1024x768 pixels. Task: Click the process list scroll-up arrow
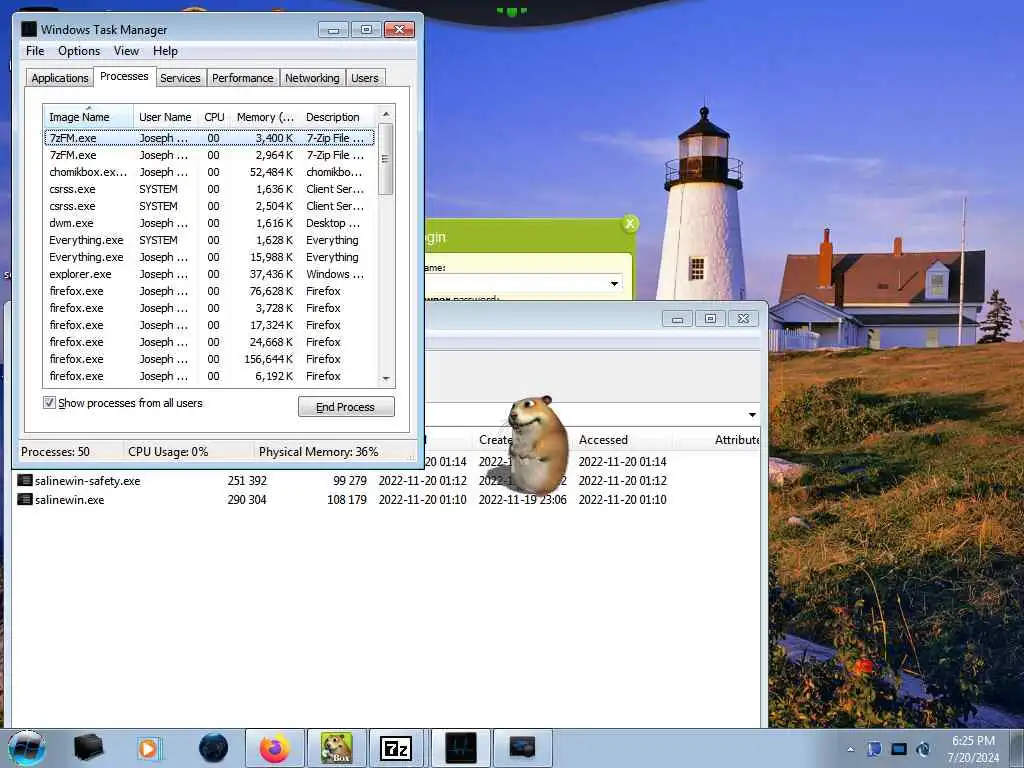386,114
